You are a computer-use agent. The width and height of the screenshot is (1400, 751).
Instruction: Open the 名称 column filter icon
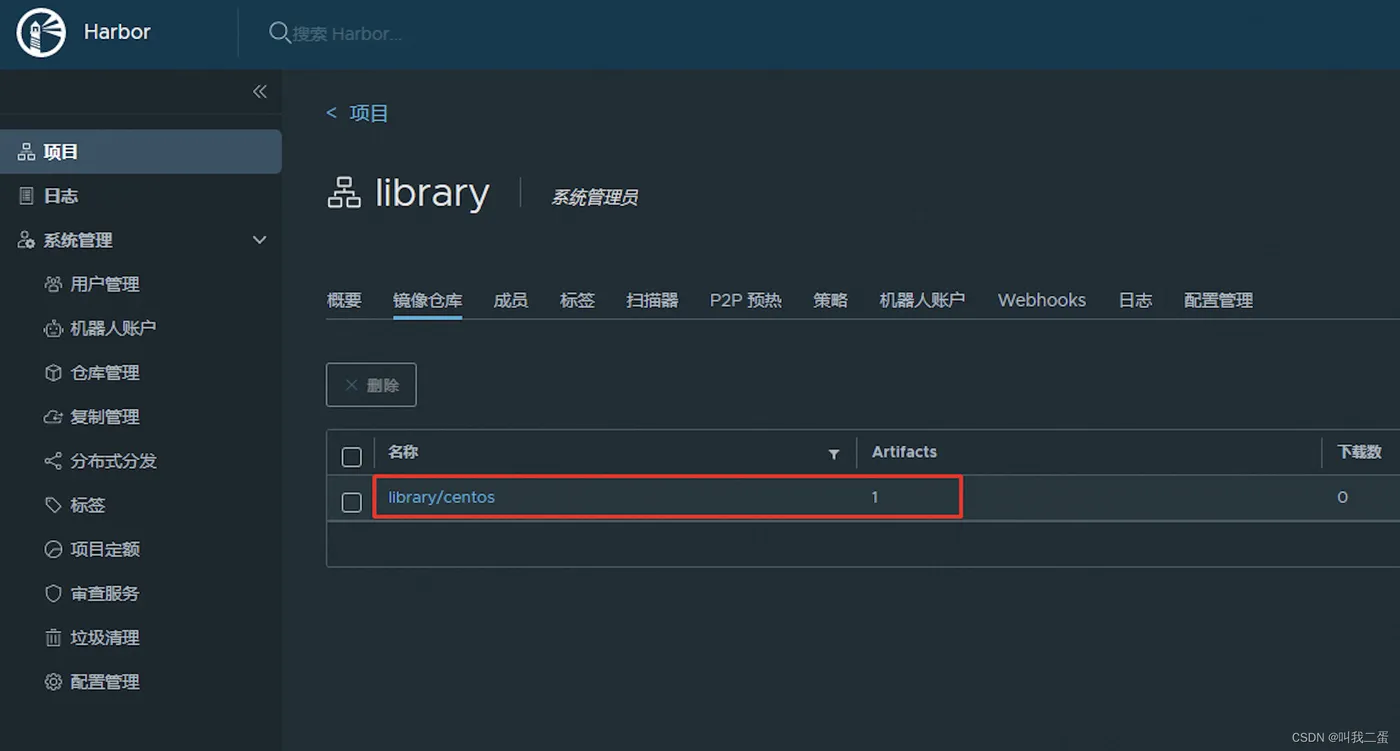pyautogui.click(x=834, y=454)
